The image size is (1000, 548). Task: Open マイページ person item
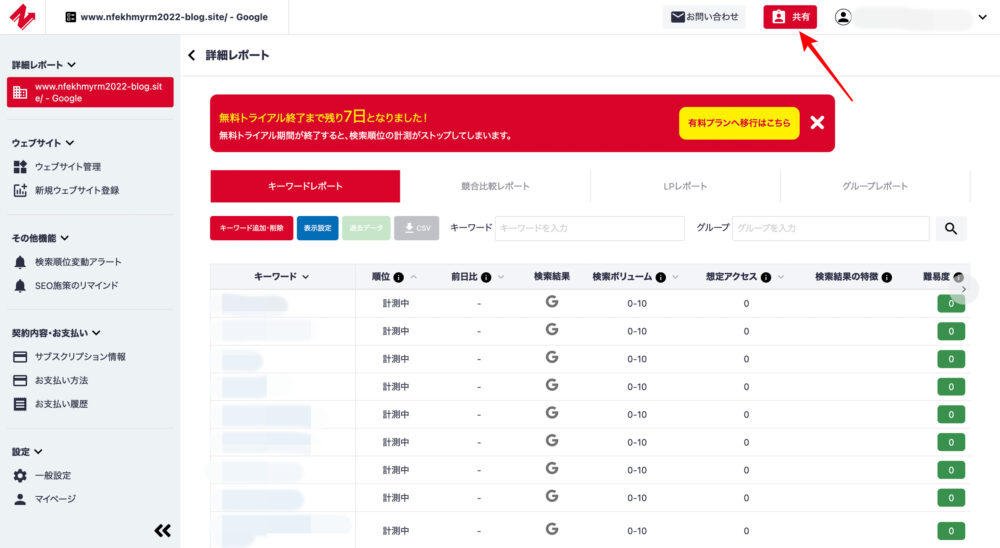(x=44, y=499)
